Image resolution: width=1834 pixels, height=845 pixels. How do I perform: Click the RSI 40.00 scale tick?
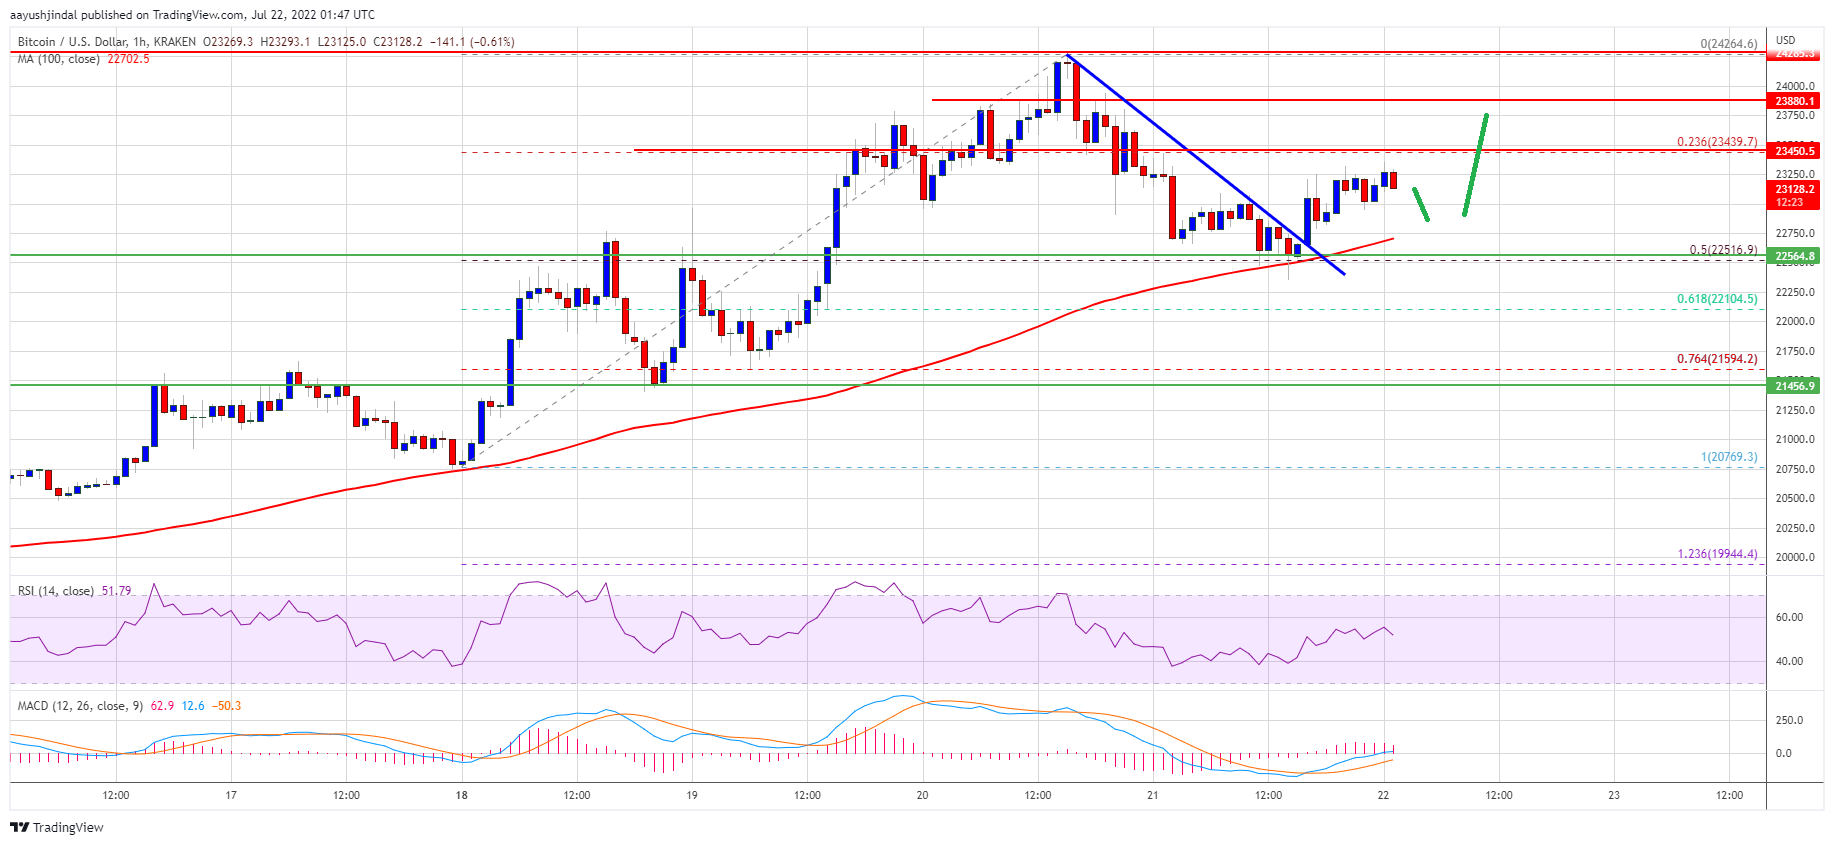click(x=1789, y=661)
